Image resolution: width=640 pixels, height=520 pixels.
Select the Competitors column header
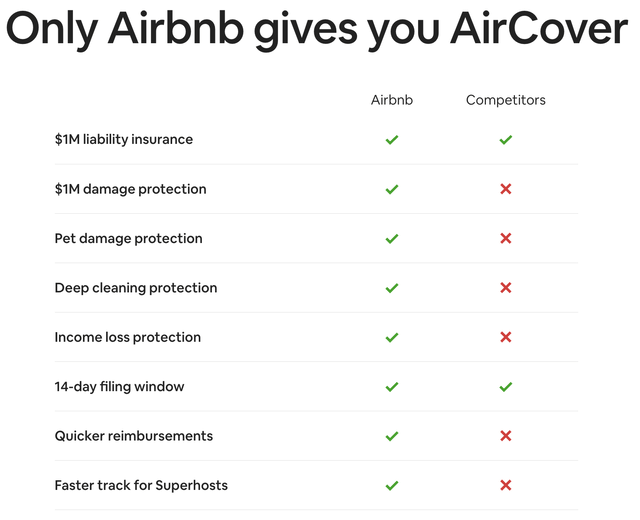505,100
